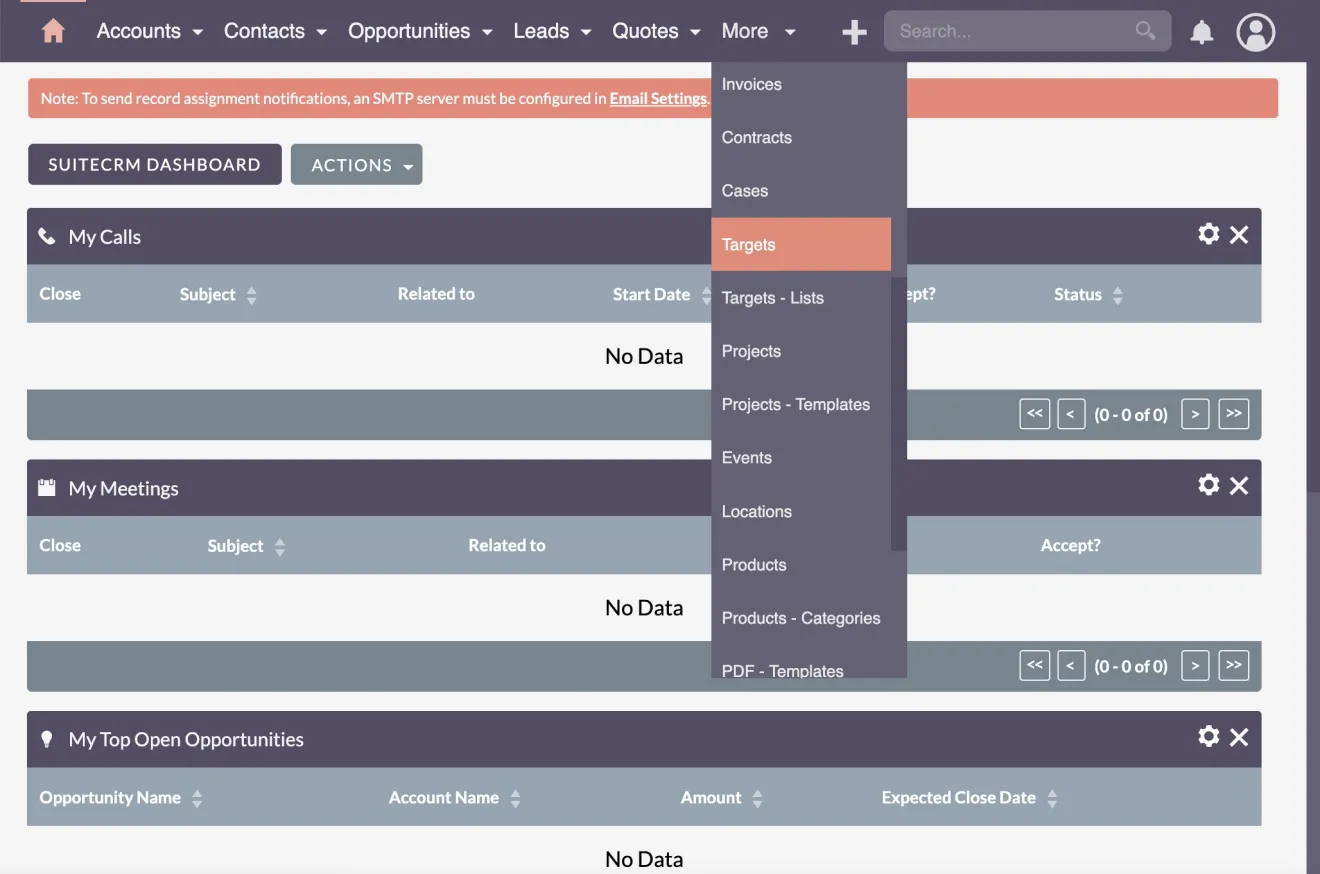The width and height of the screenshot is (1320, 874).
Task: Choose Invoices in the More menu
Action: click(x=751, y=84)
